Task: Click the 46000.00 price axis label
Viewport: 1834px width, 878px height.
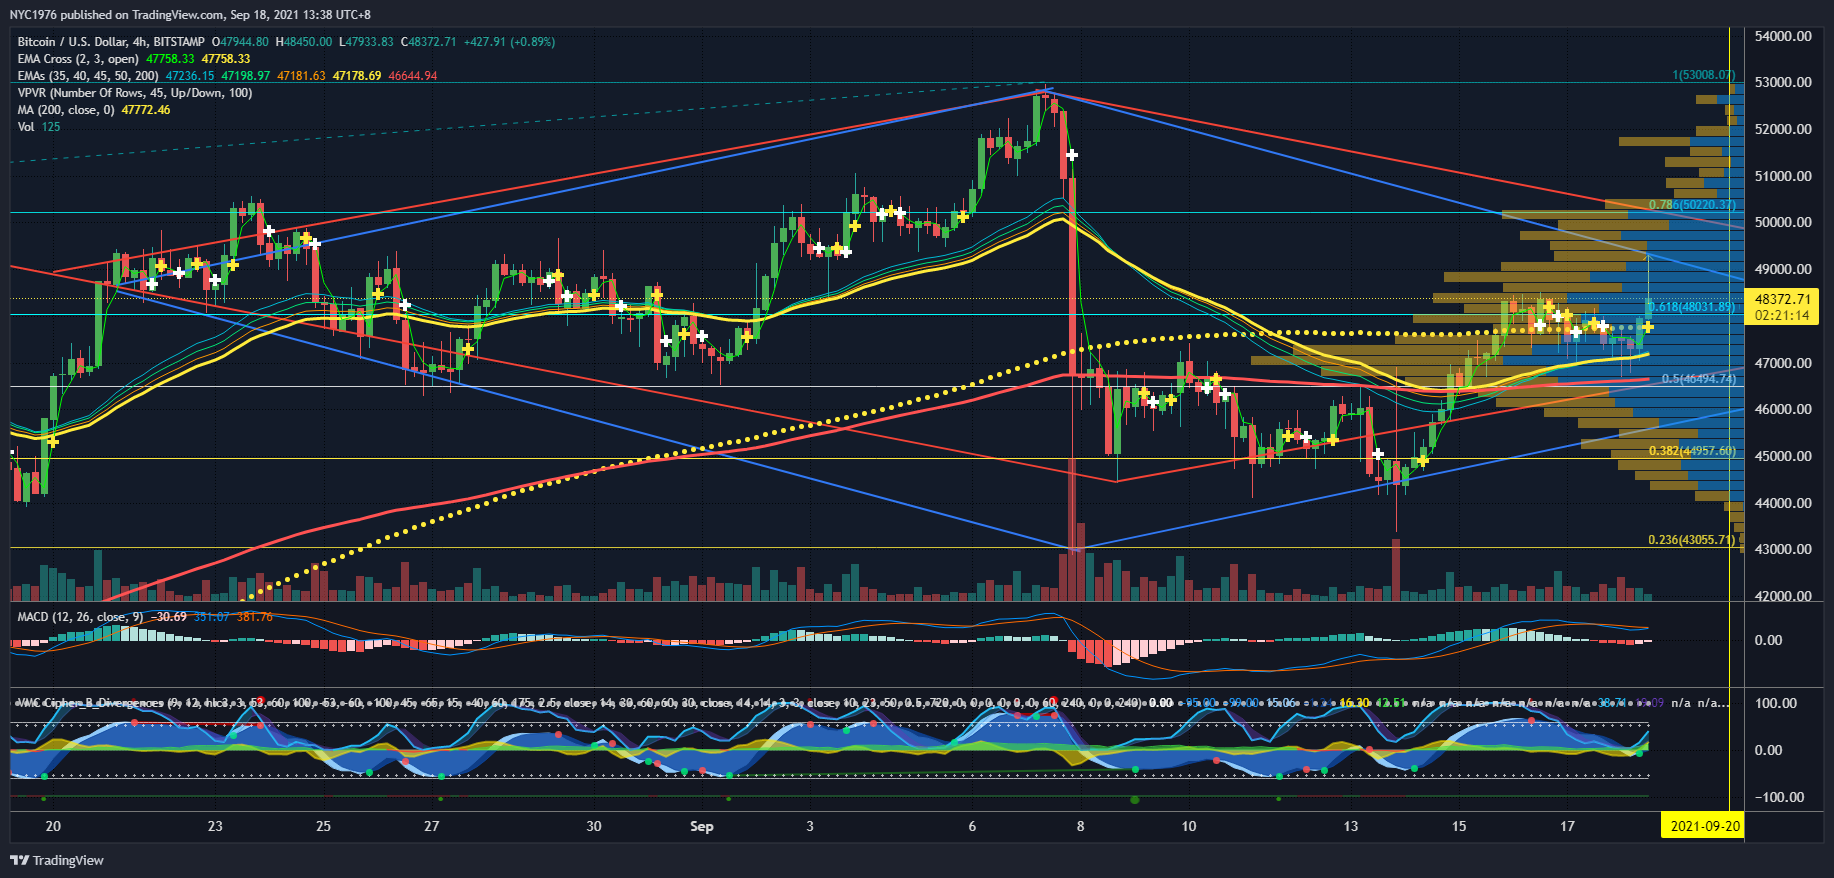Action: point(1783,409)
